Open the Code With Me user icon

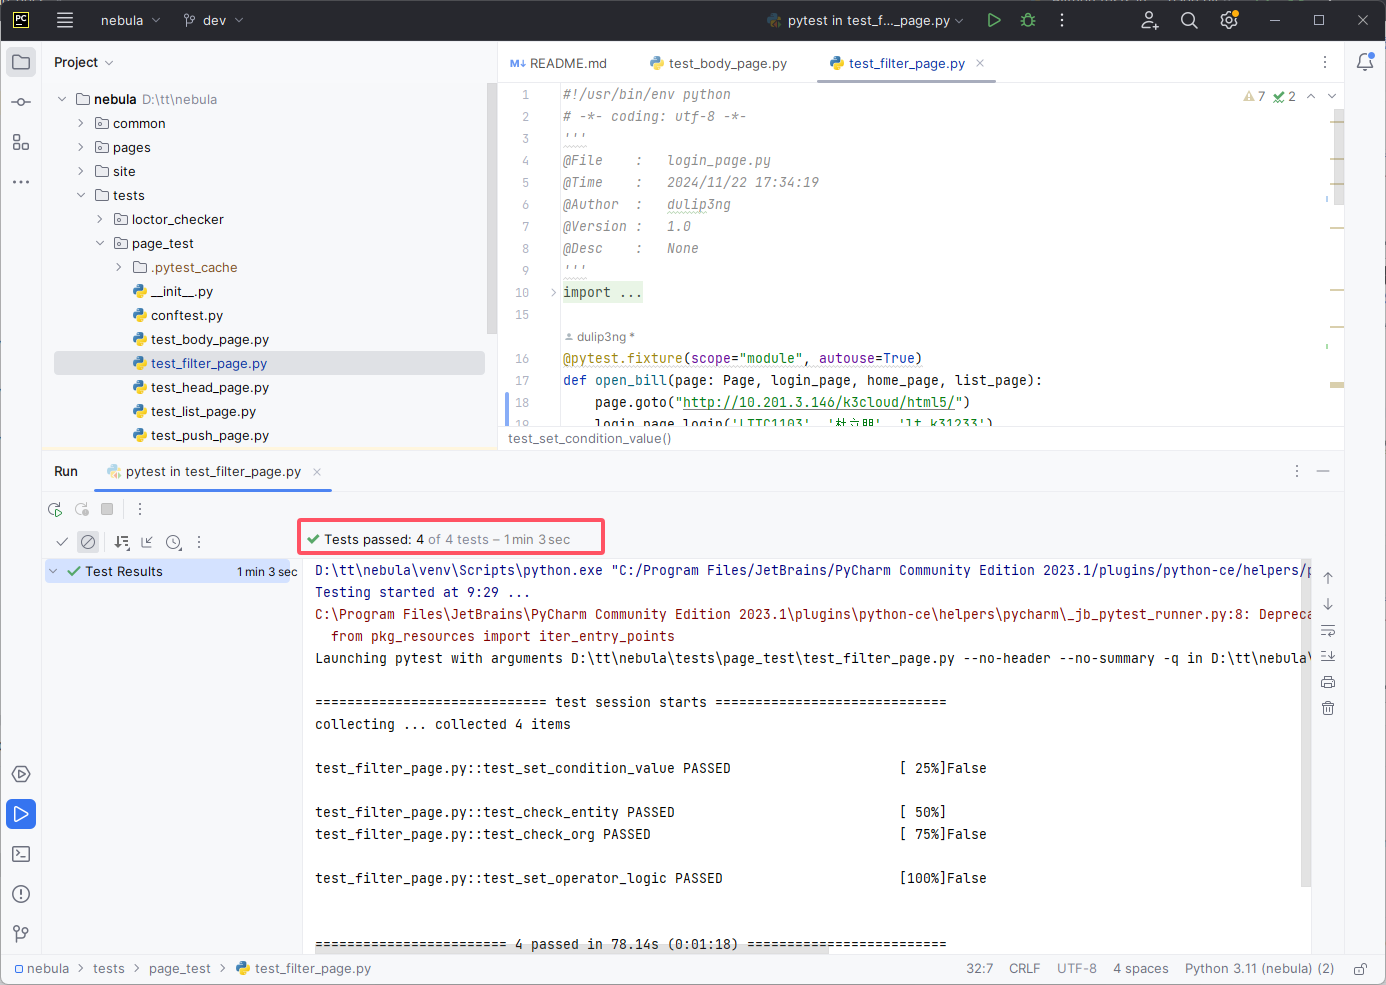pyautogui.click(x=1150, y=20)
